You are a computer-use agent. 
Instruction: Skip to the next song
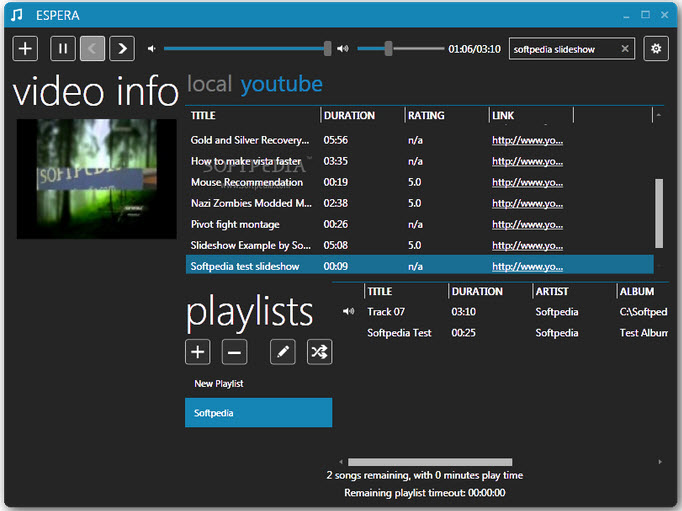pos(121,48)
